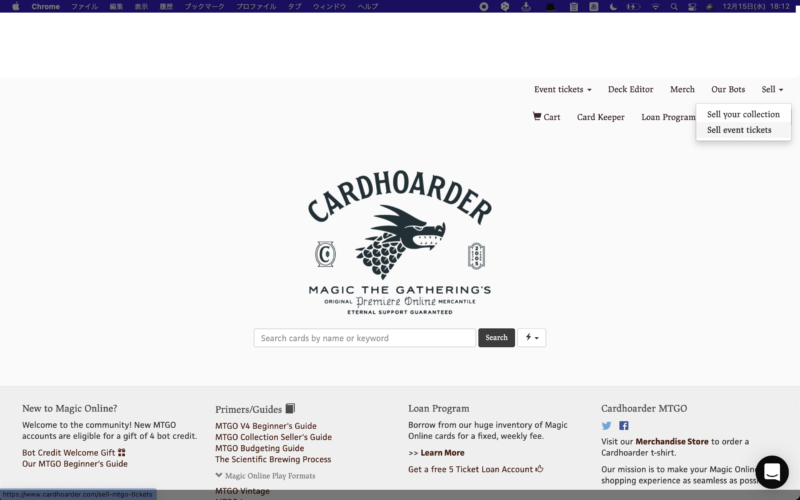Viewport: 800px width, 500px height.
Task: Click the gift icon beside Bot Credit Welcome Gift
Action: (121, 452)
